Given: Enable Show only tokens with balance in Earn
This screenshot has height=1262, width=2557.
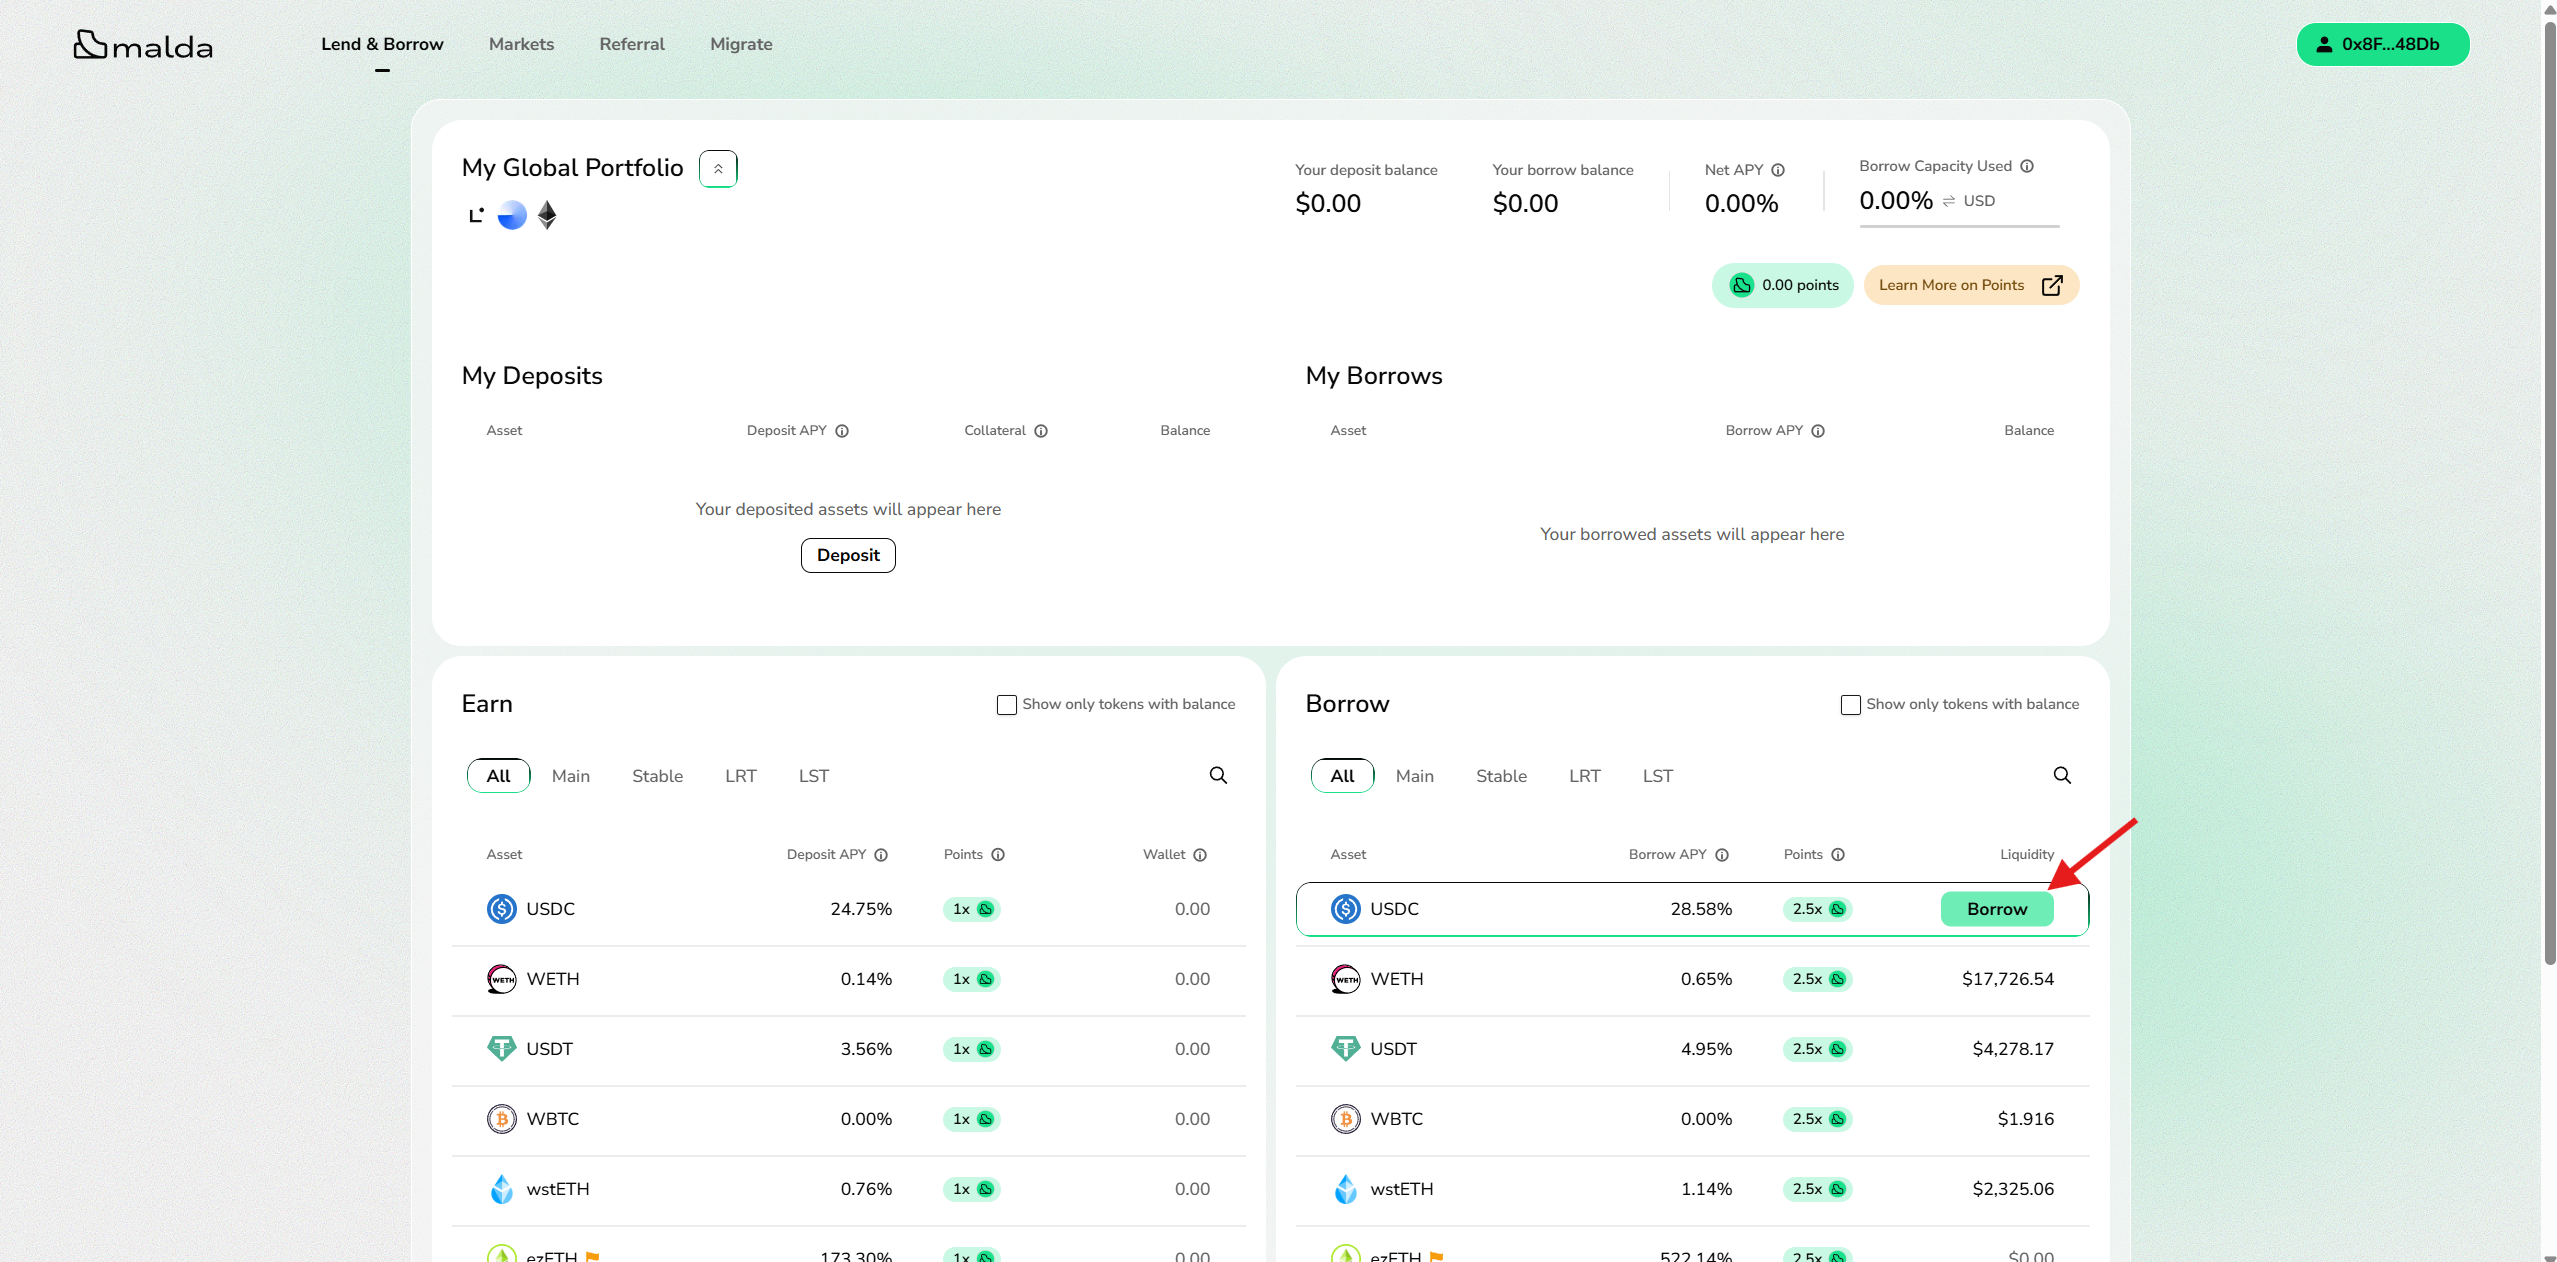Looking at the screenshot, I should (x=1006, y=705).
